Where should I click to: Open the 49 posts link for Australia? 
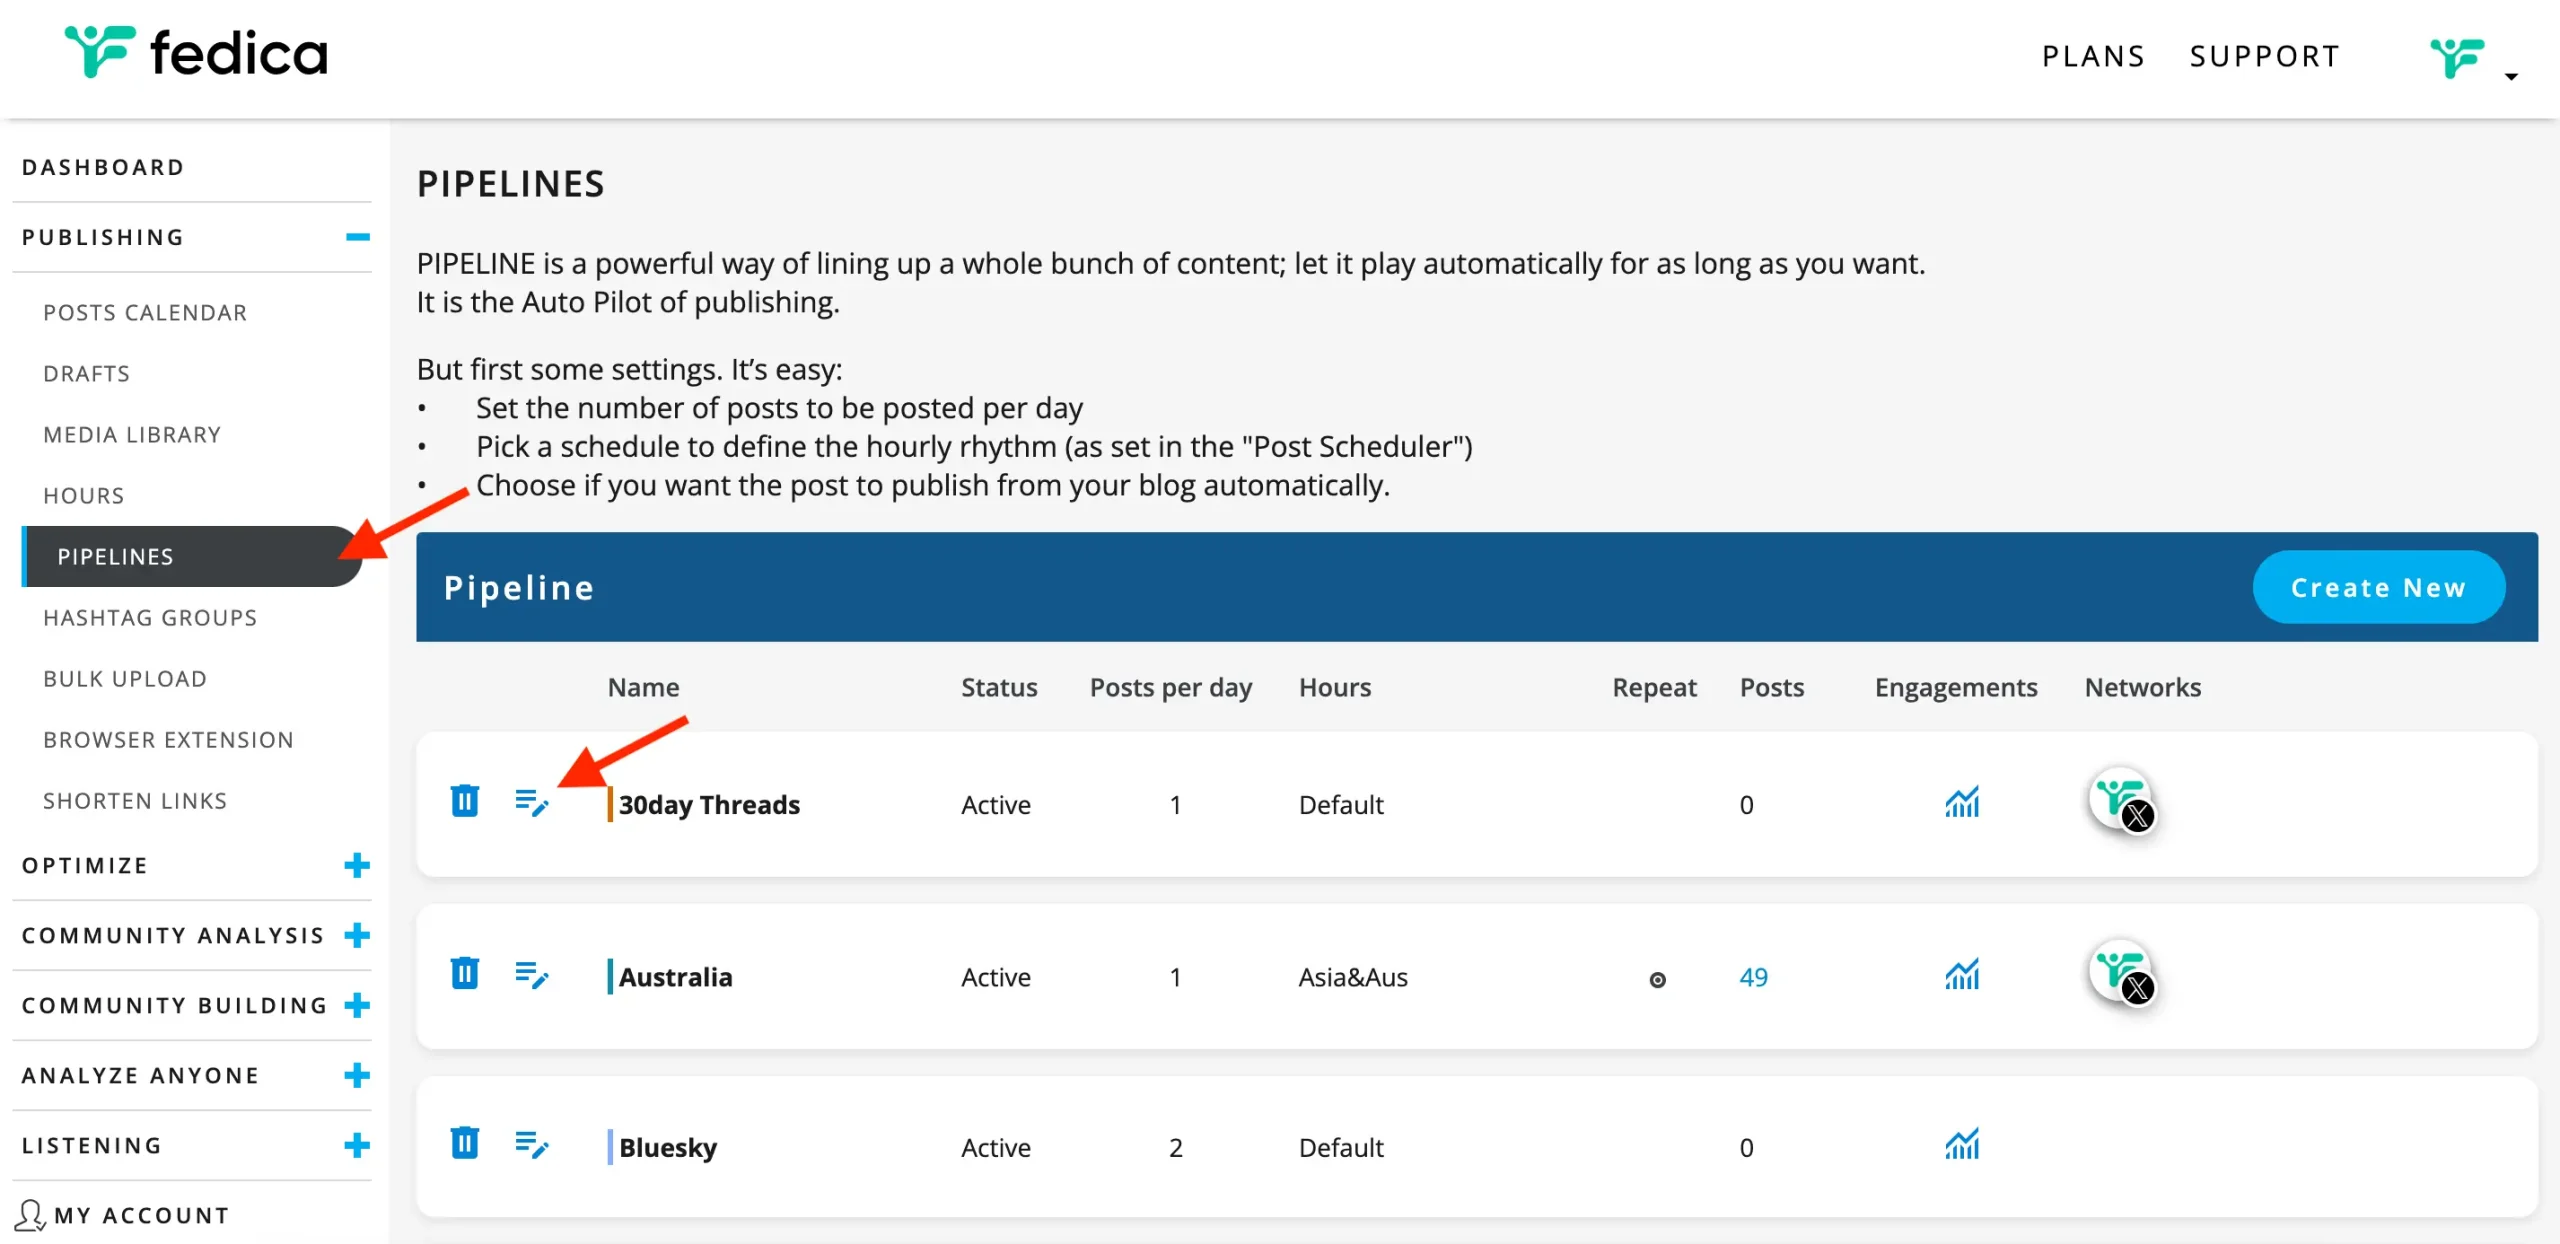1753,977
